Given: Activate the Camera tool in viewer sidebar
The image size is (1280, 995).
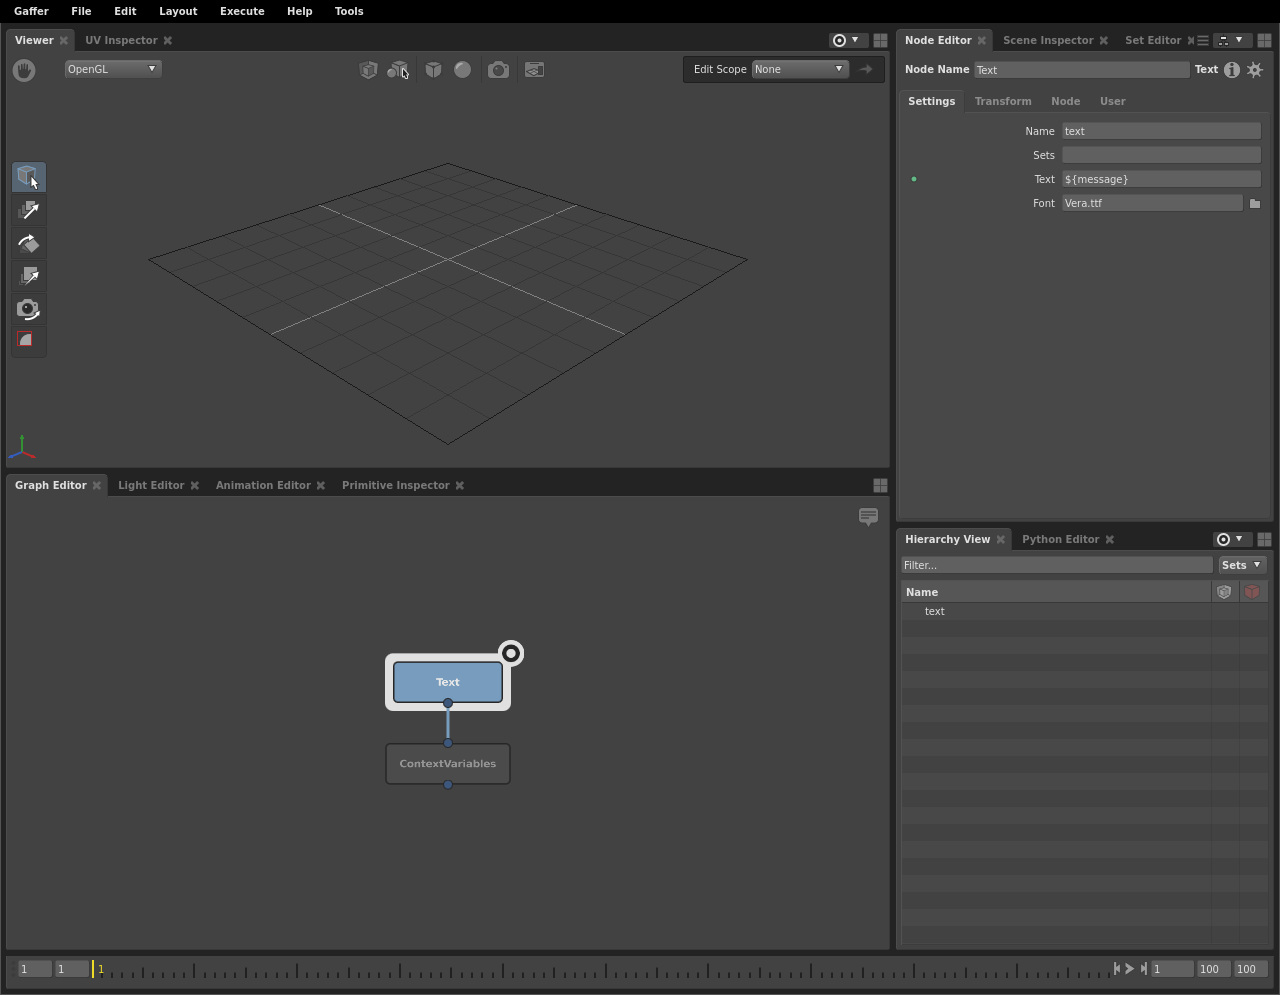Looking at the screenshot, I should [29, 309].
